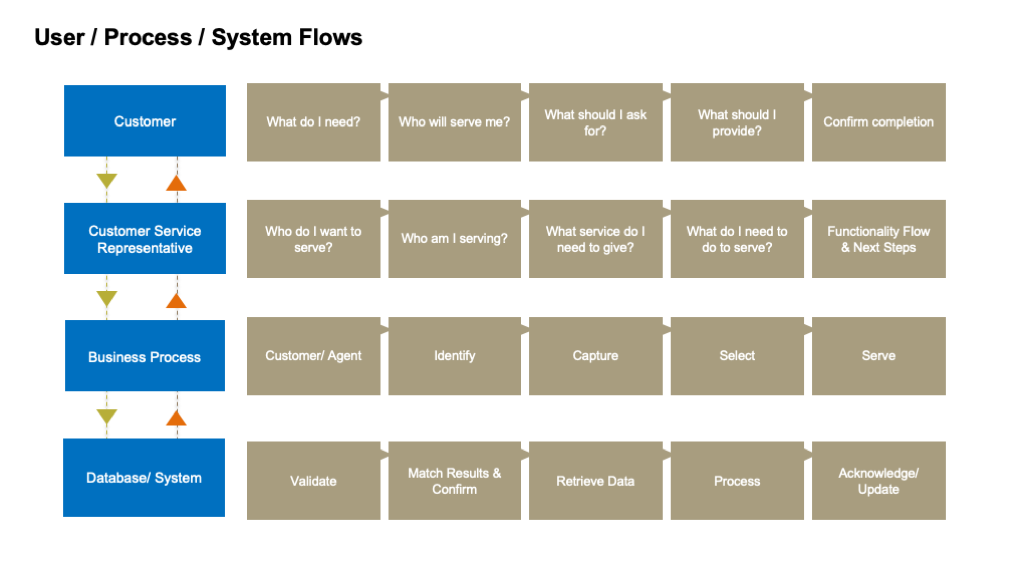Click the orange up arrow below Customer
This screenshot has width=1024, height=576.
pos(177,182)
